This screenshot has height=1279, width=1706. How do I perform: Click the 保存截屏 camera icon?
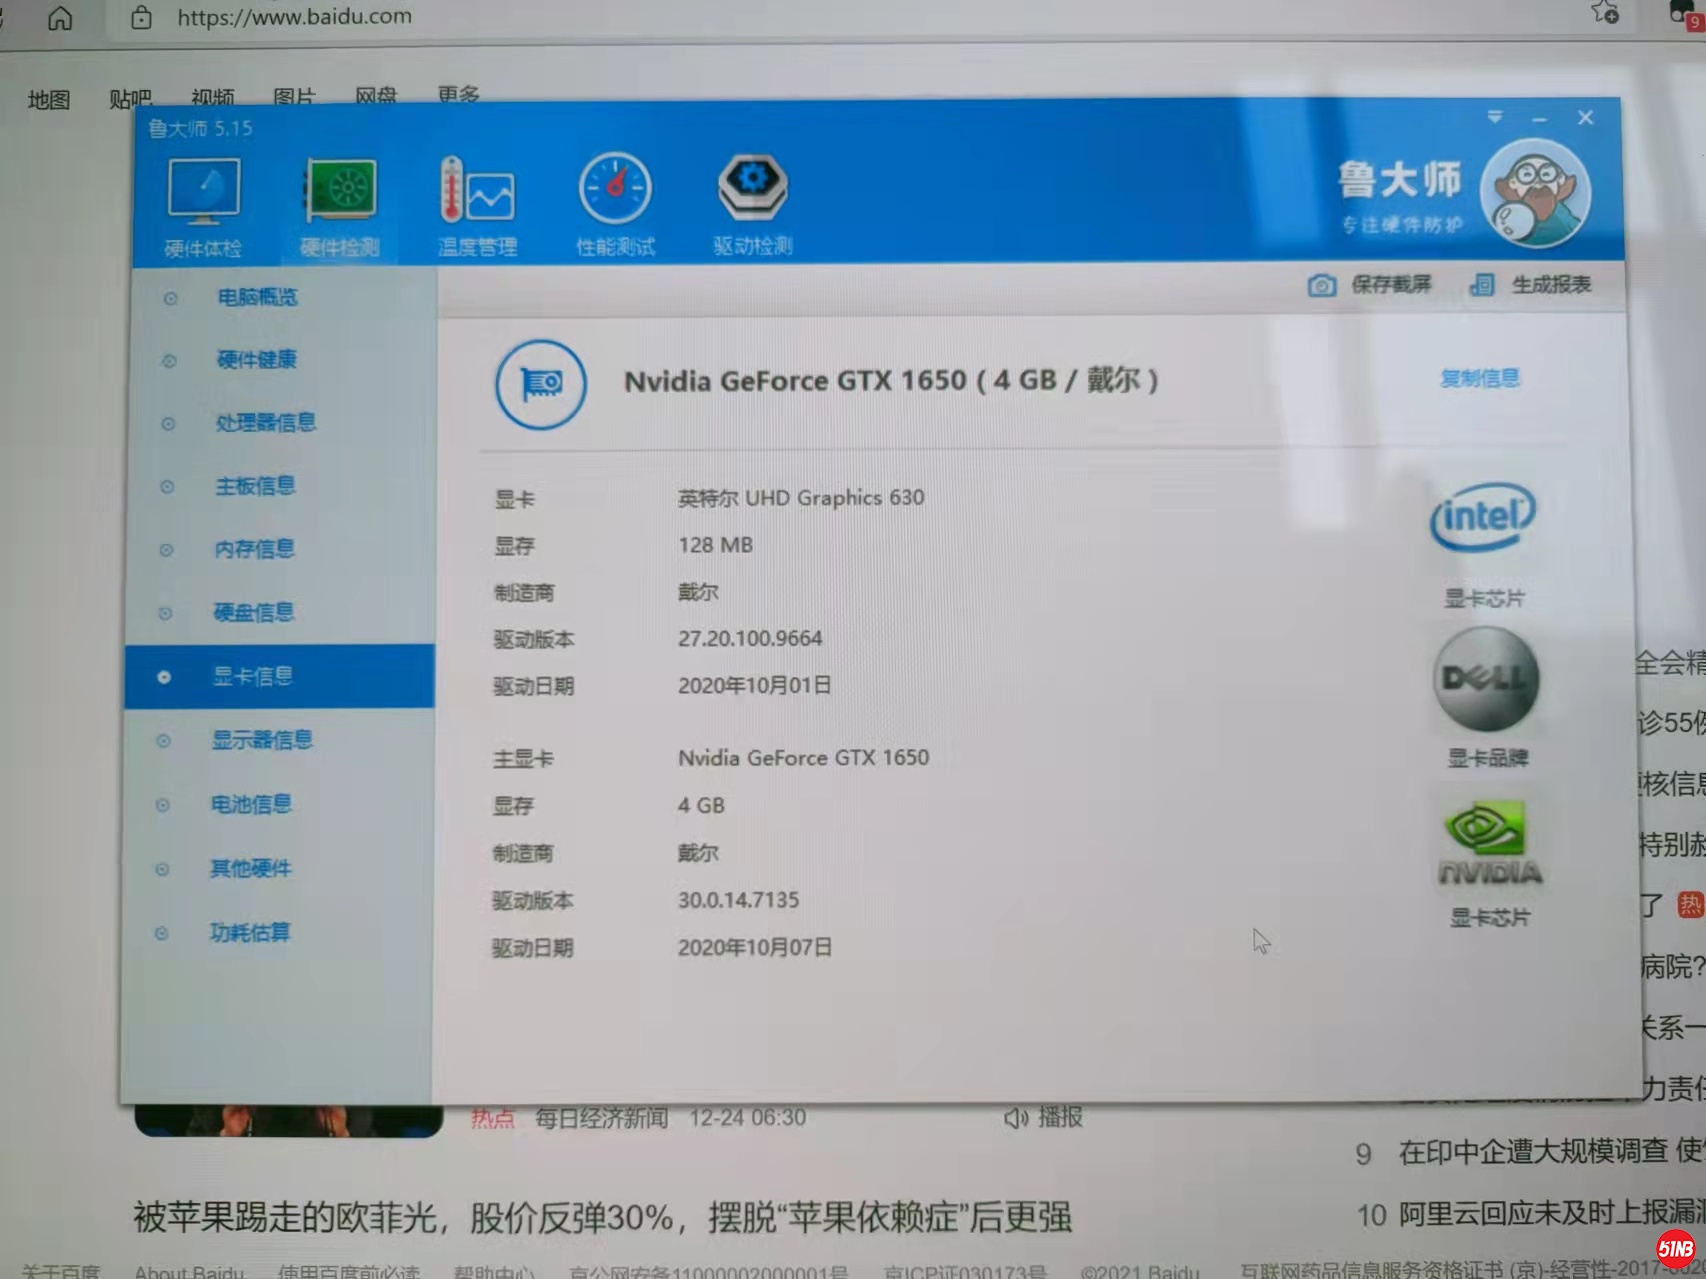pyautogui.click(x=1321, y=286)
